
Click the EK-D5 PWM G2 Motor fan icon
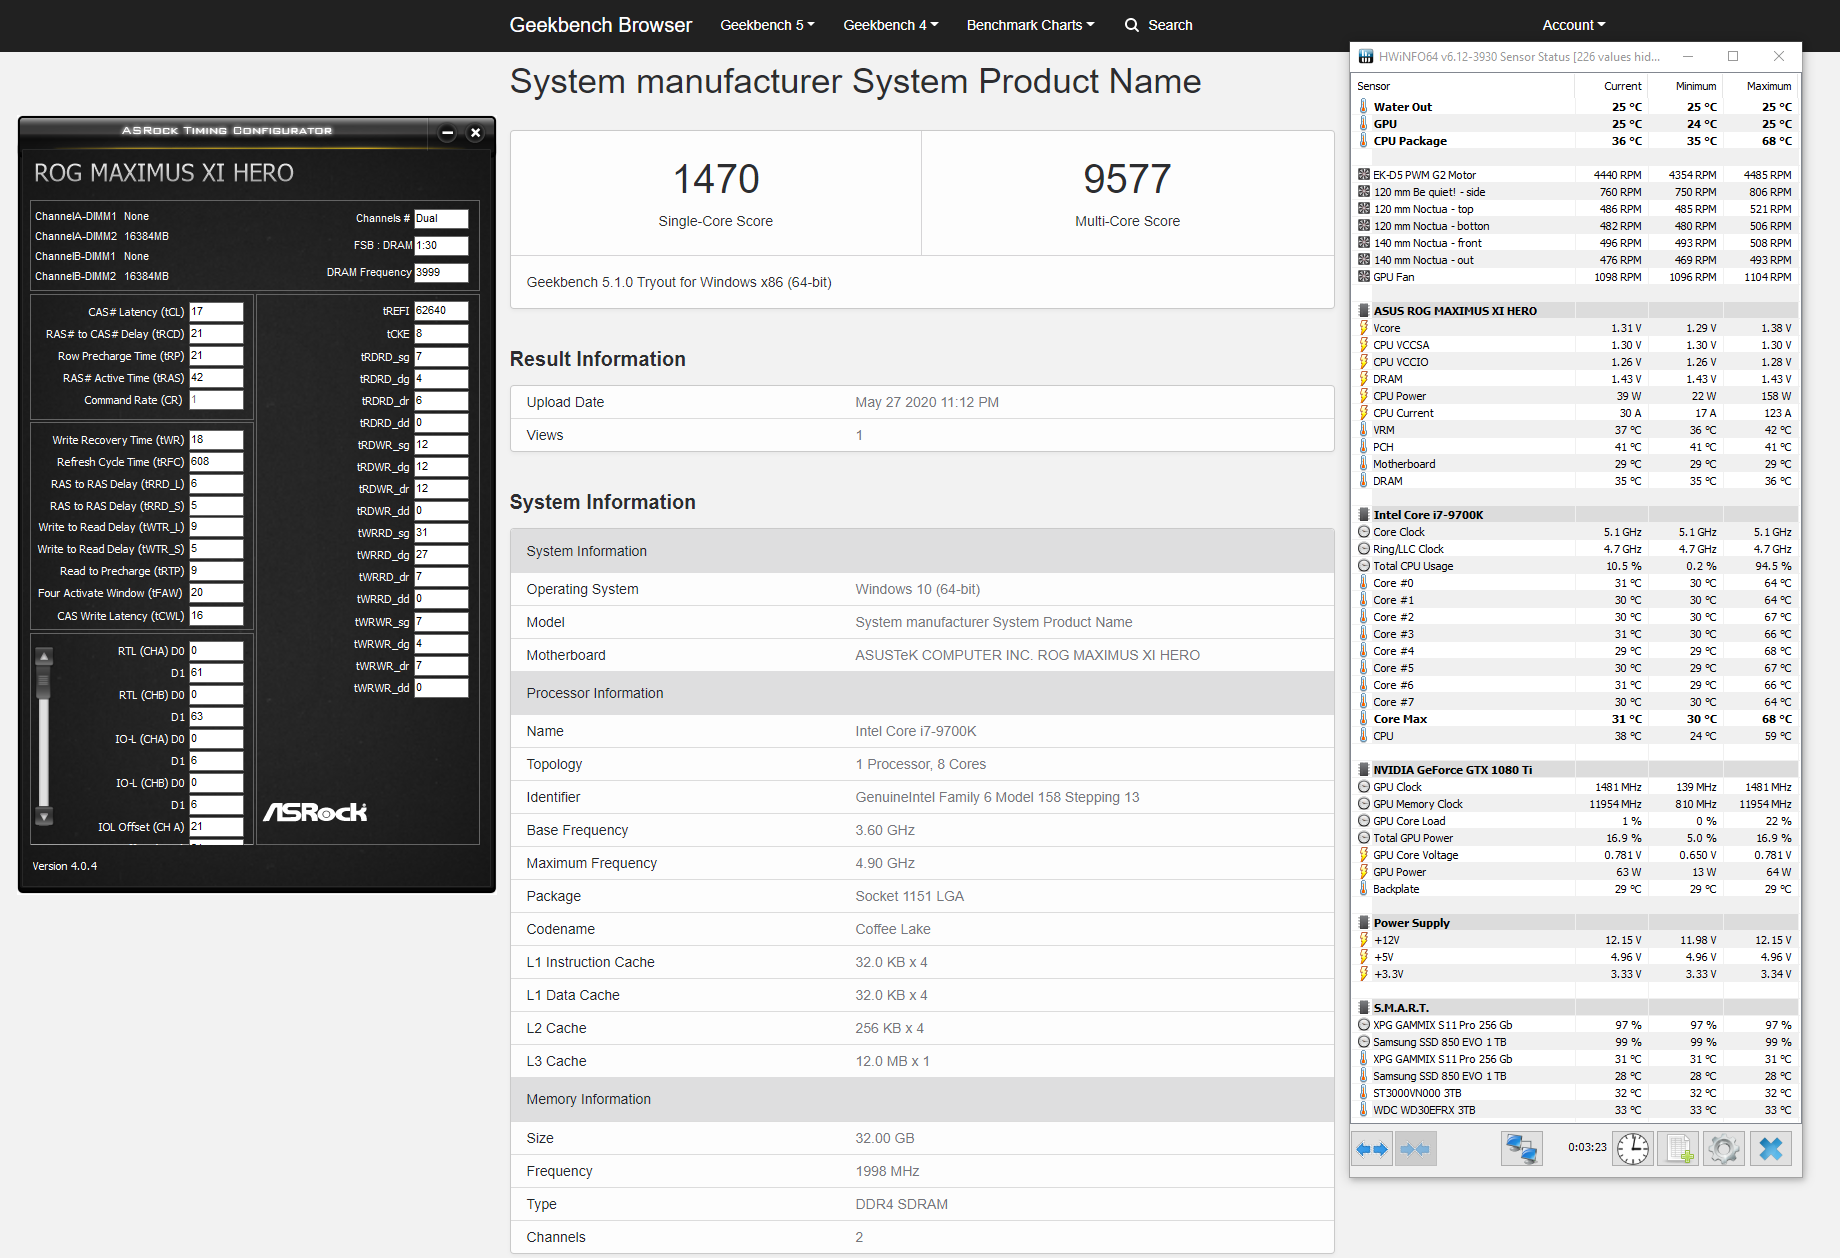(1364, 175)
